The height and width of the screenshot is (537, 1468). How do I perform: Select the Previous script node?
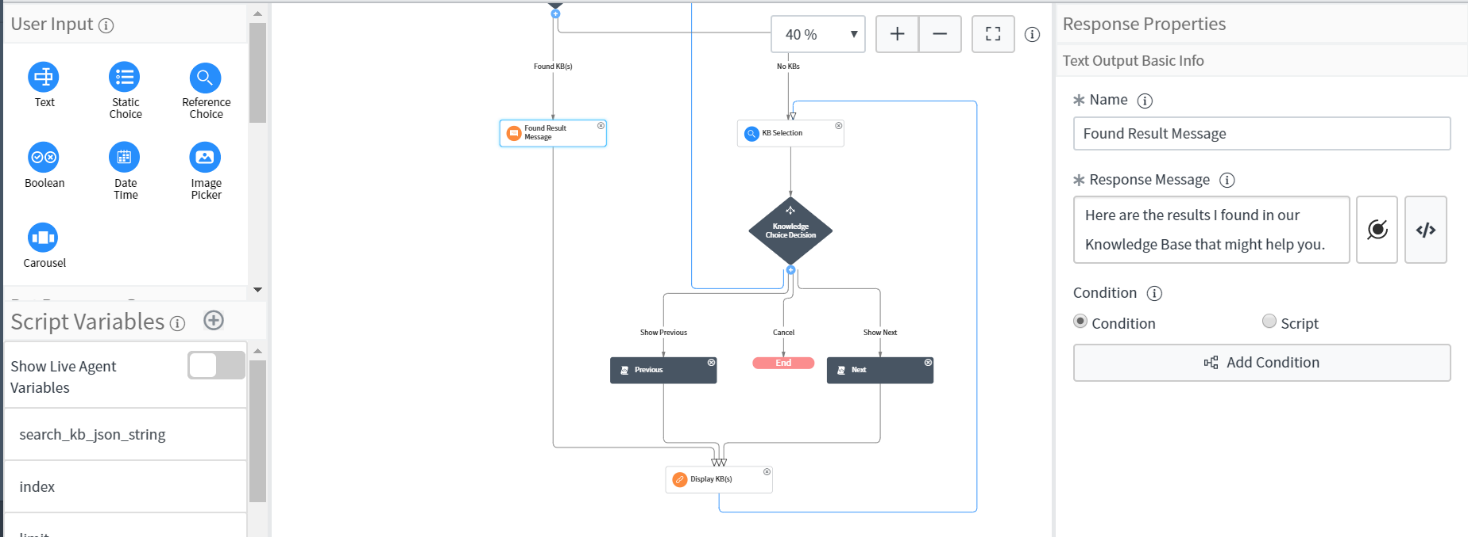pyautogui.click(x=663, y=370)
